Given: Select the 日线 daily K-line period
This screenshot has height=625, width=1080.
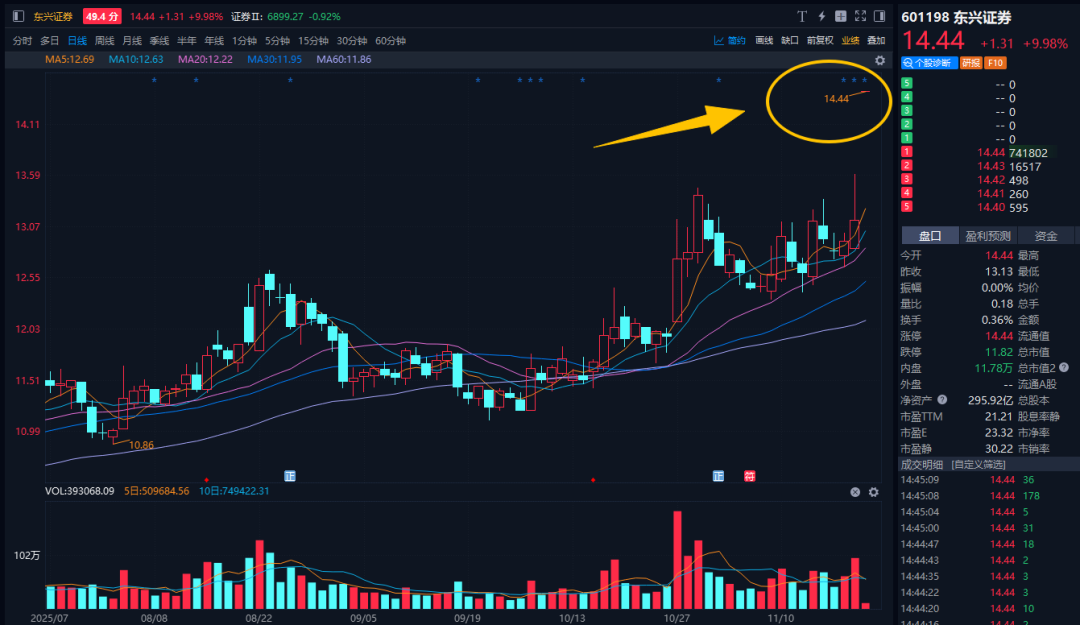Looking at the screenshot, I should [x=77, y=41].
